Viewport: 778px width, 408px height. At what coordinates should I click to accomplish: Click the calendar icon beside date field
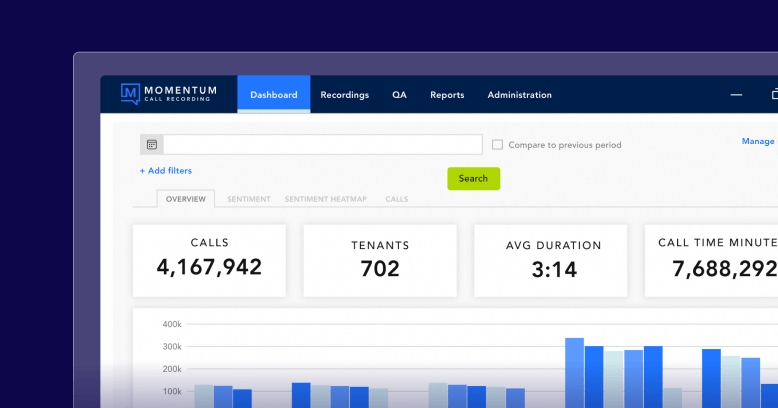click(152, 144)
